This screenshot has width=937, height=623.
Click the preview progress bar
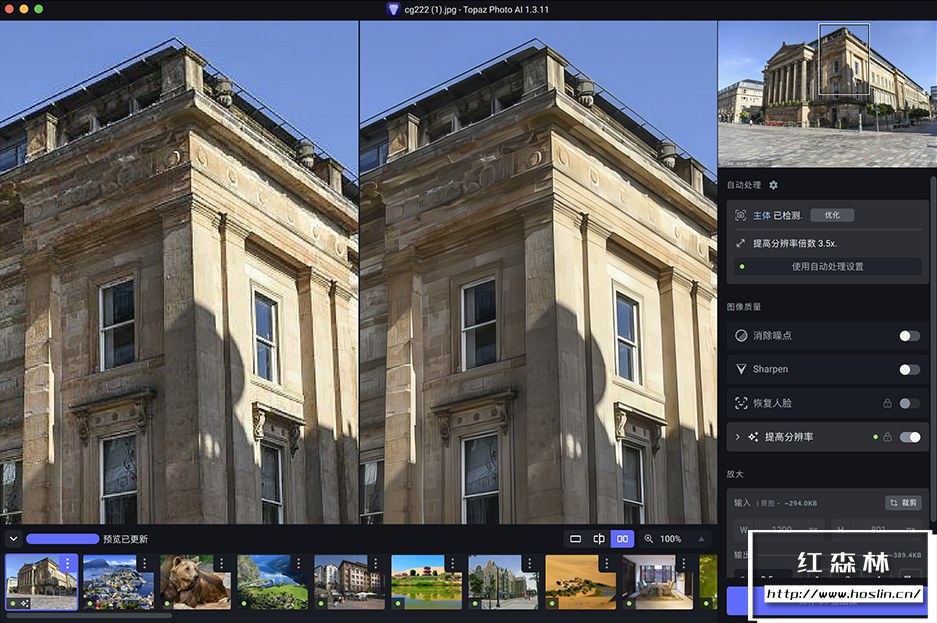click(x=63, y=539)
